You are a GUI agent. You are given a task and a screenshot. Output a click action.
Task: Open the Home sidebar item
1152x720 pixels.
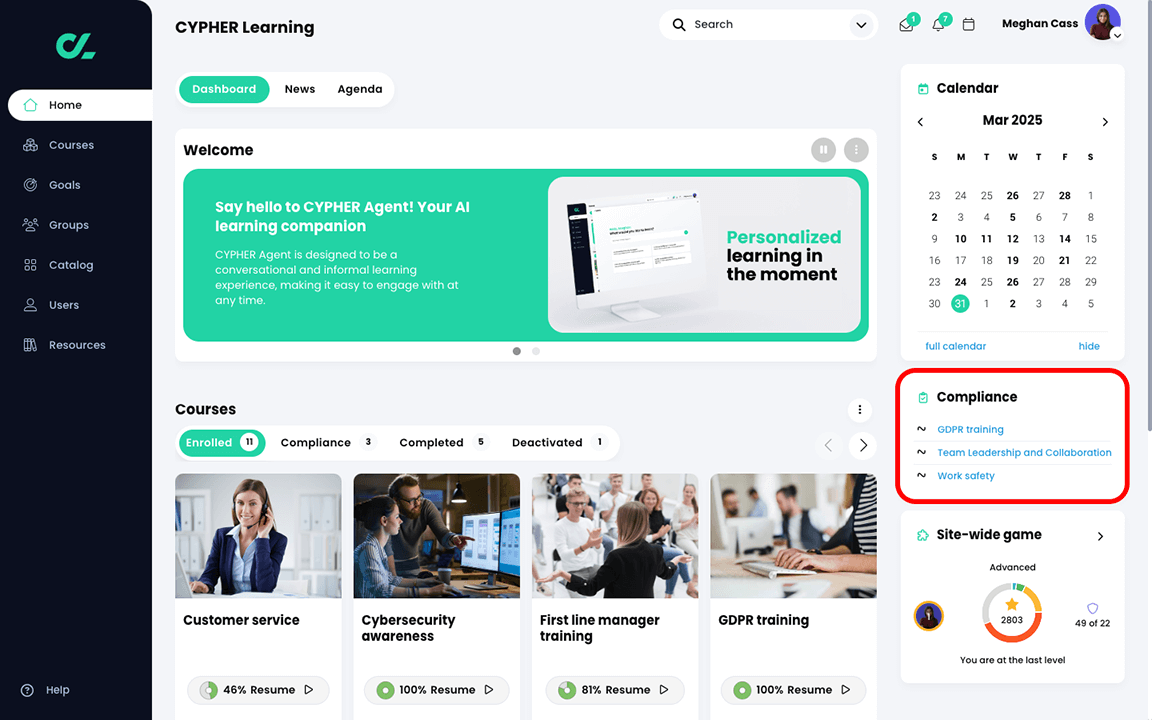pyautogui.click(x=79, y=105)
